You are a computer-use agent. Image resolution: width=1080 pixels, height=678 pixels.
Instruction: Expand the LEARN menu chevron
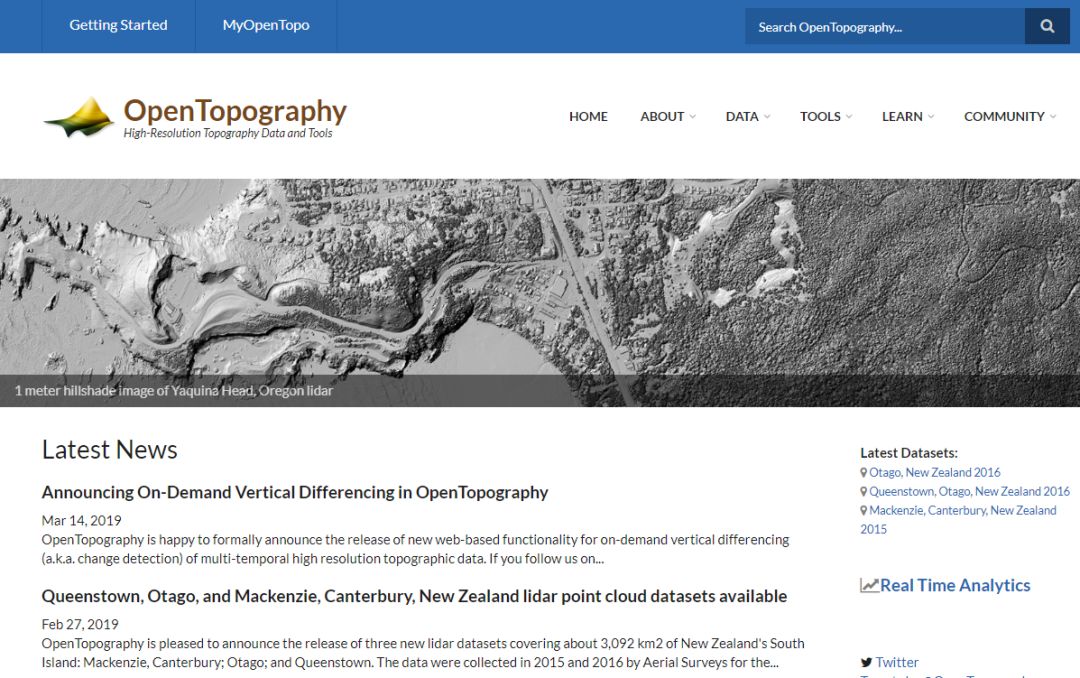coord(931,116)
